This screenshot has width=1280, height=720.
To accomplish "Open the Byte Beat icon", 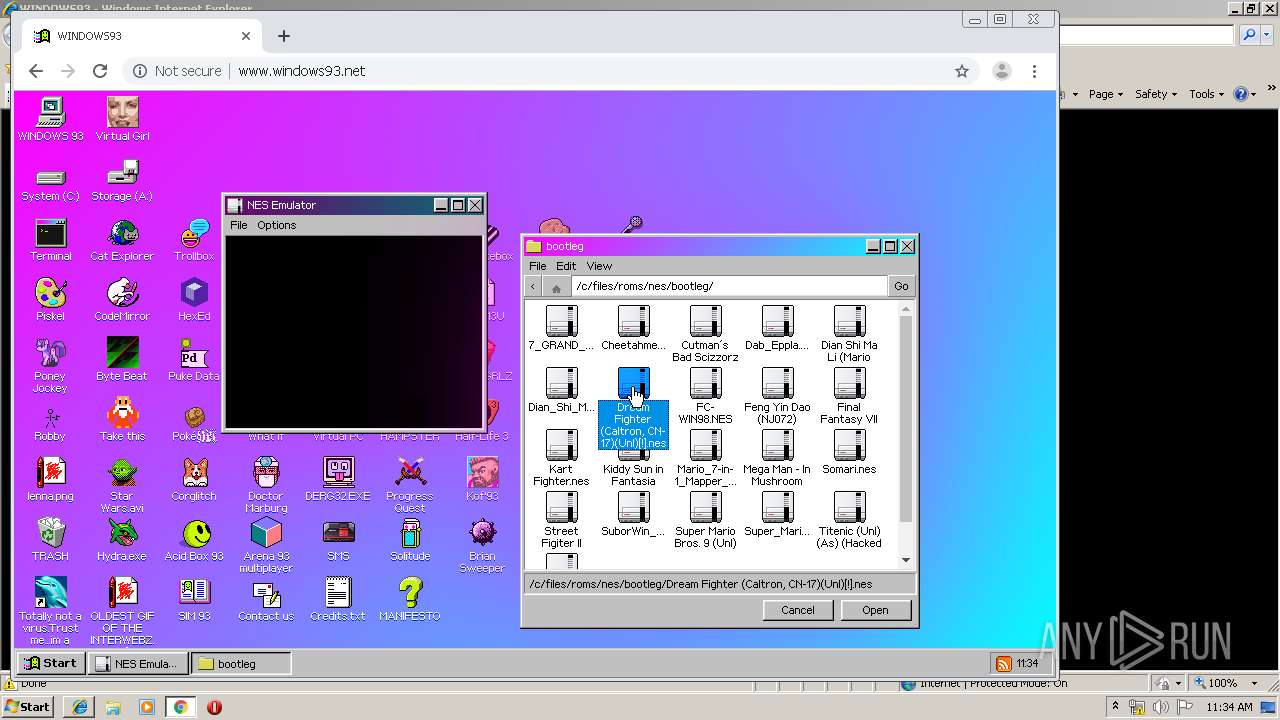I will pyautogui.click(x=122, y=360).
